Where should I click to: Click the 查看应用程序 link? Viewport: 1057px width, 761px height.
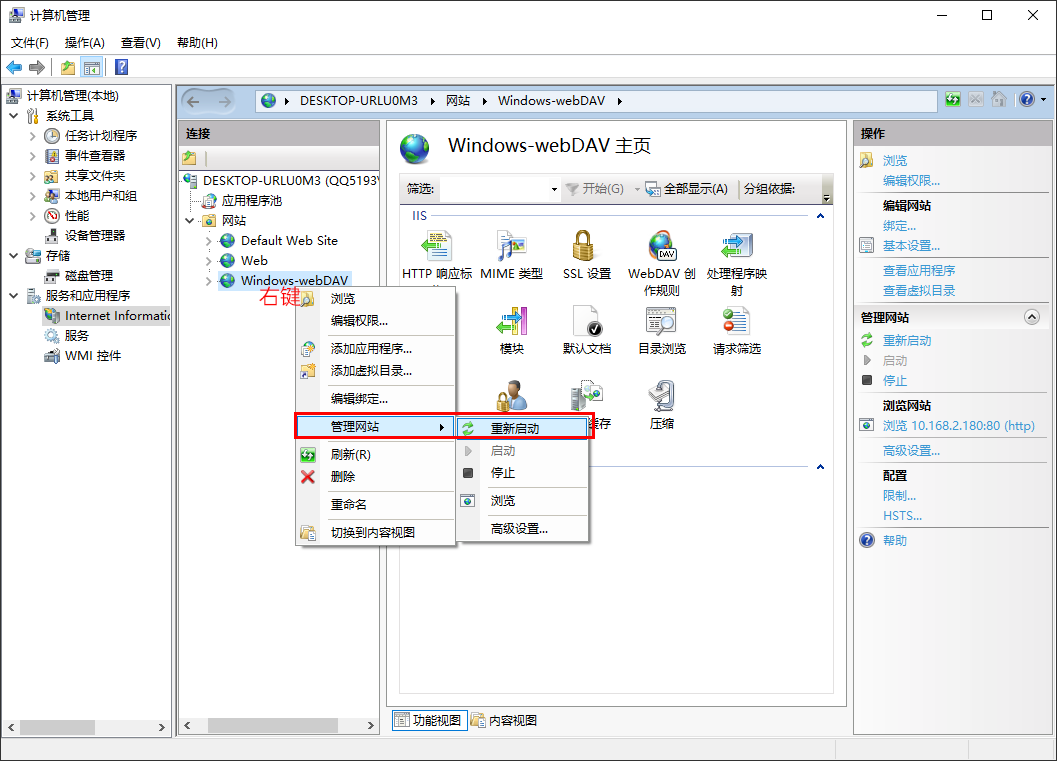pyautogui.click(x=919, y=271)
